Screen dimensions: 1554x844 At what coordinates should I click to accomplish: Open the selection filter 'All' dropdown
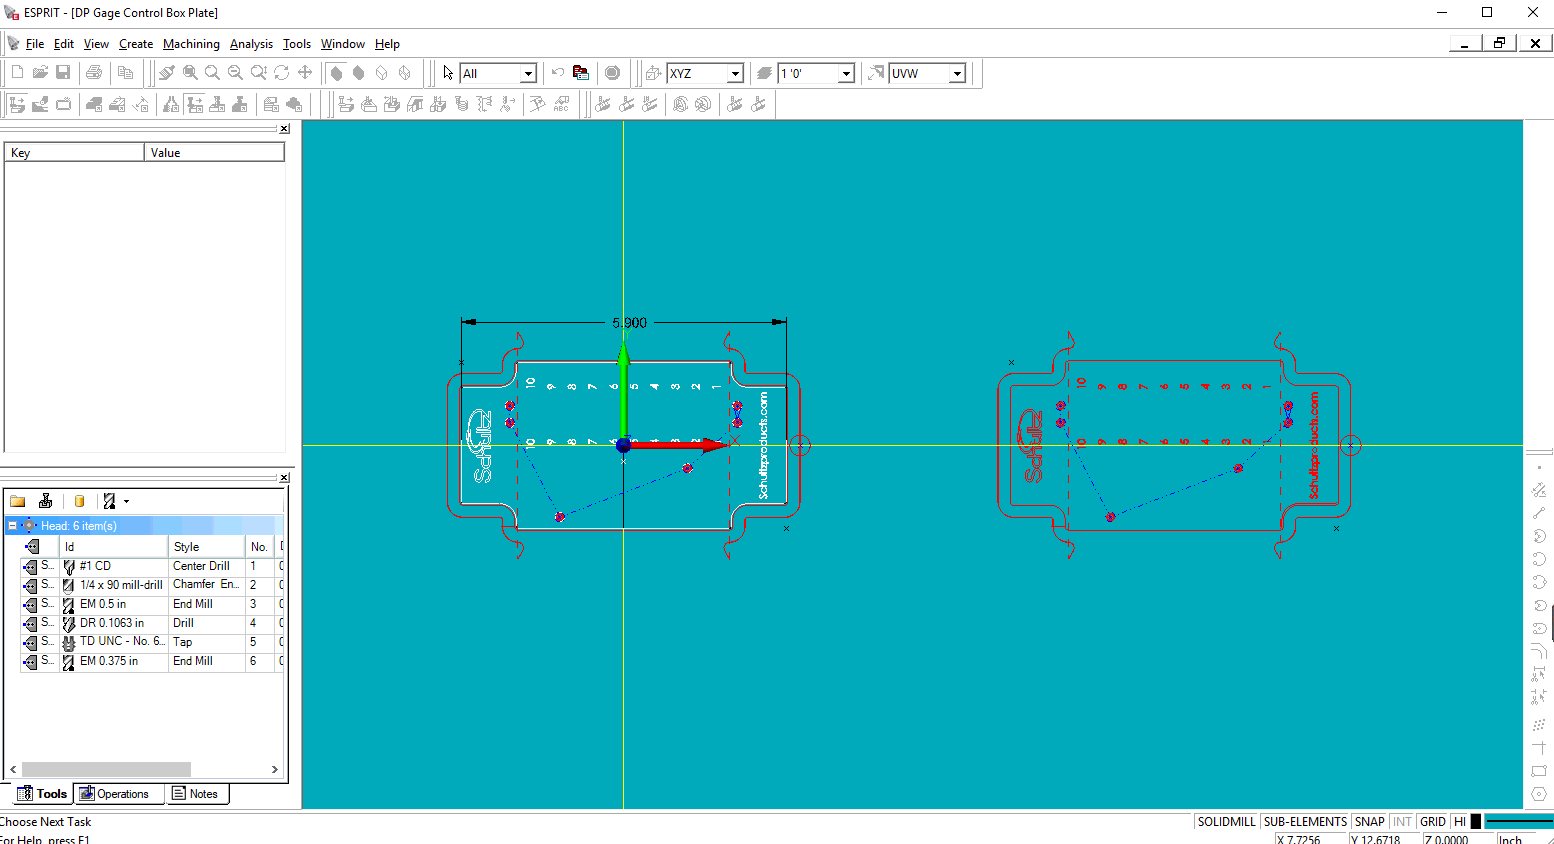tap(528, 73)
